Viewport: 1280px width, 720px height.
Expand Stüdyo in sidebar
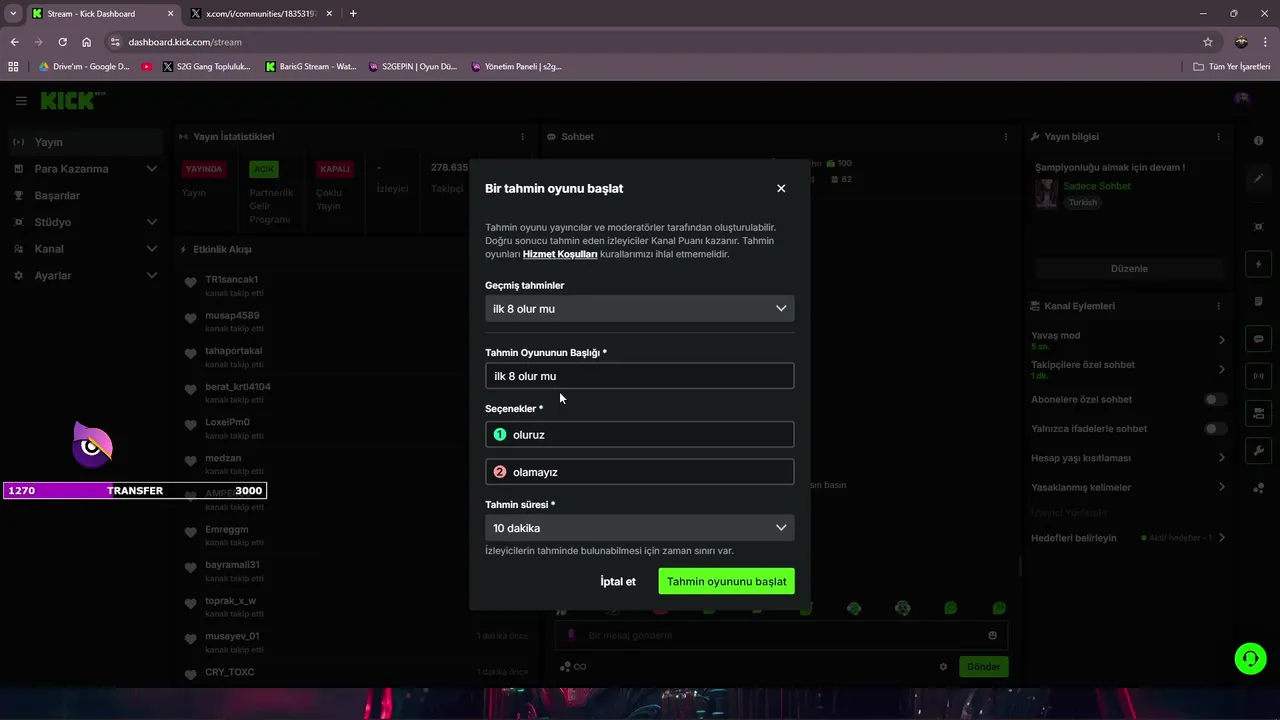(152, 222)
